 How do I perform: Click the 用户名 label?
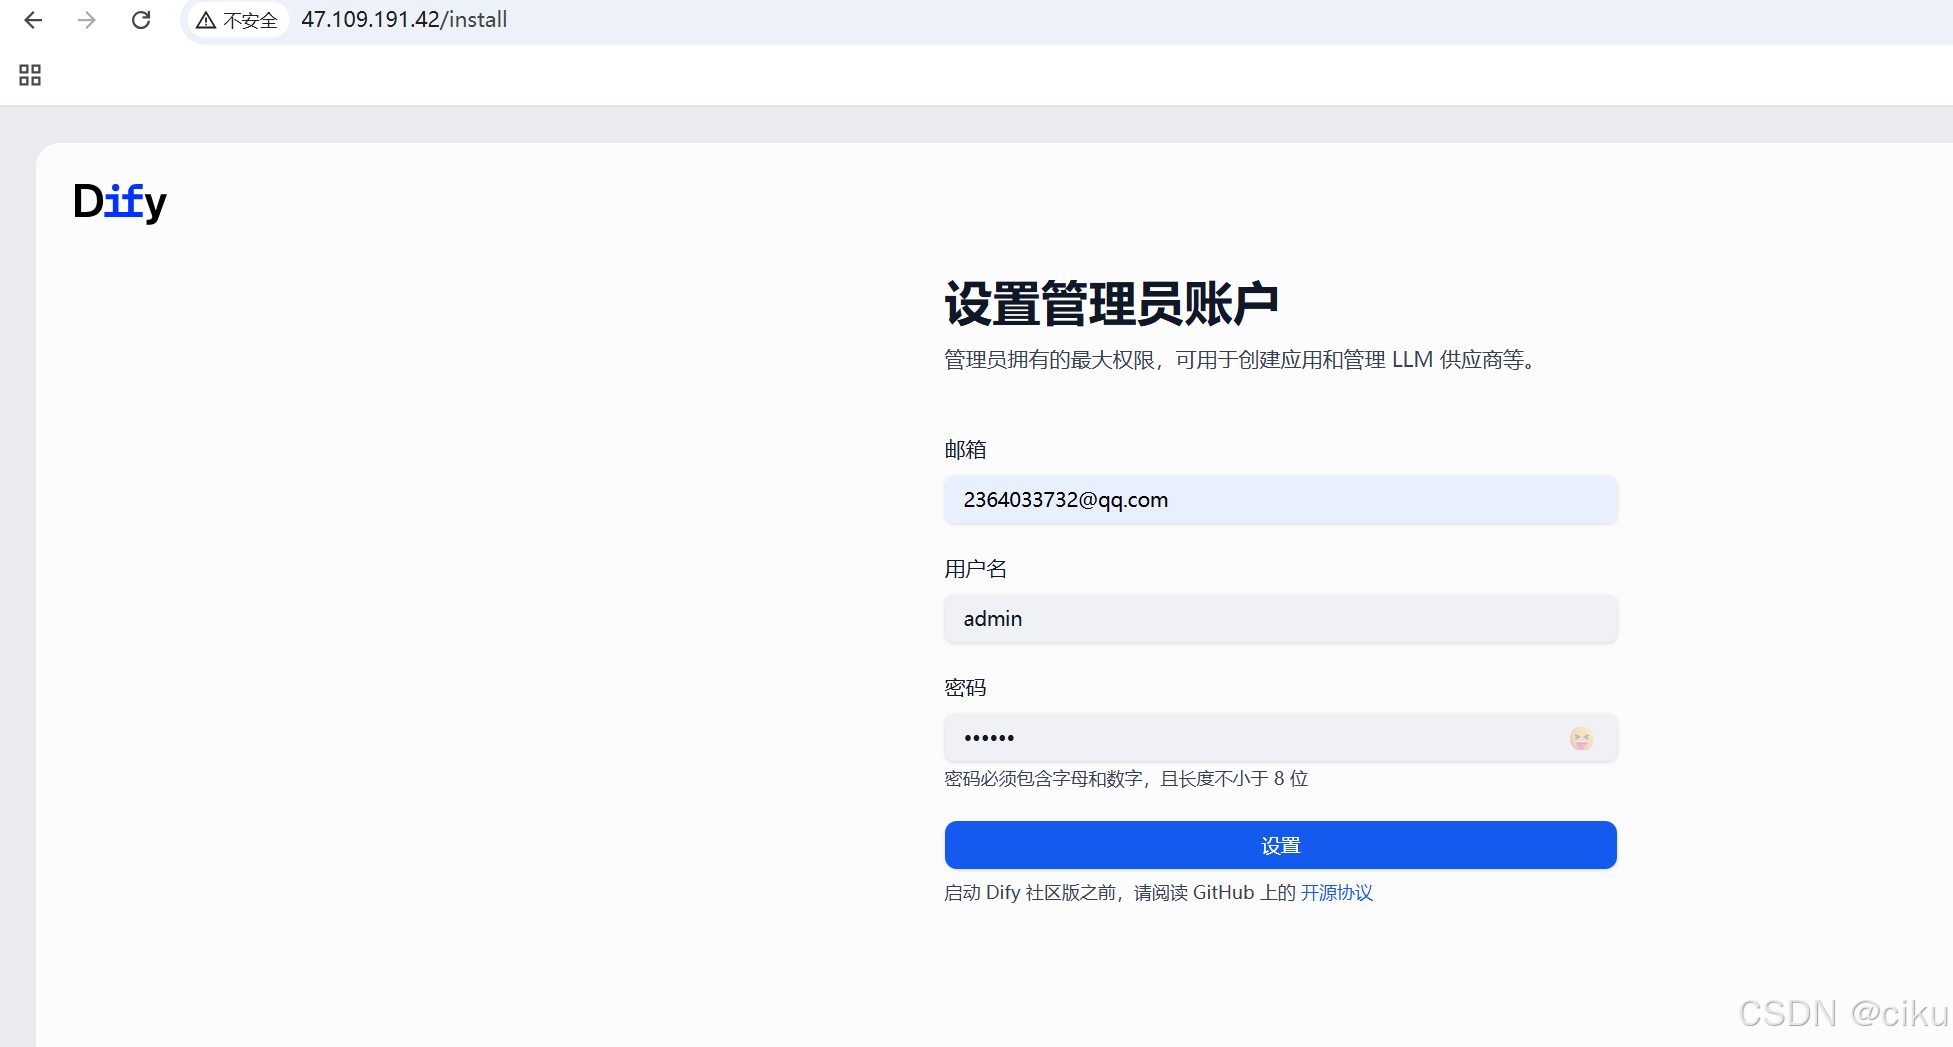[976, 569]
